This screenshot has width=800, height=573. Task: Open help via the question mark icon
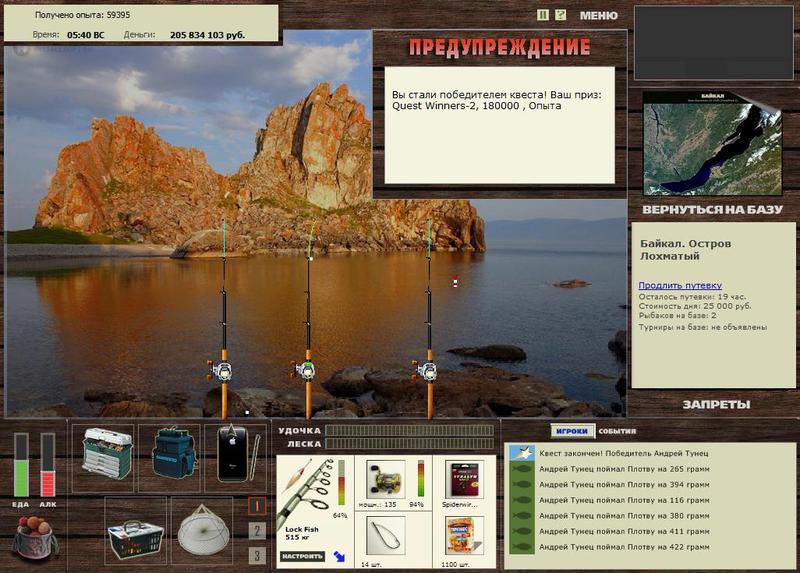(x=560, y=15)
